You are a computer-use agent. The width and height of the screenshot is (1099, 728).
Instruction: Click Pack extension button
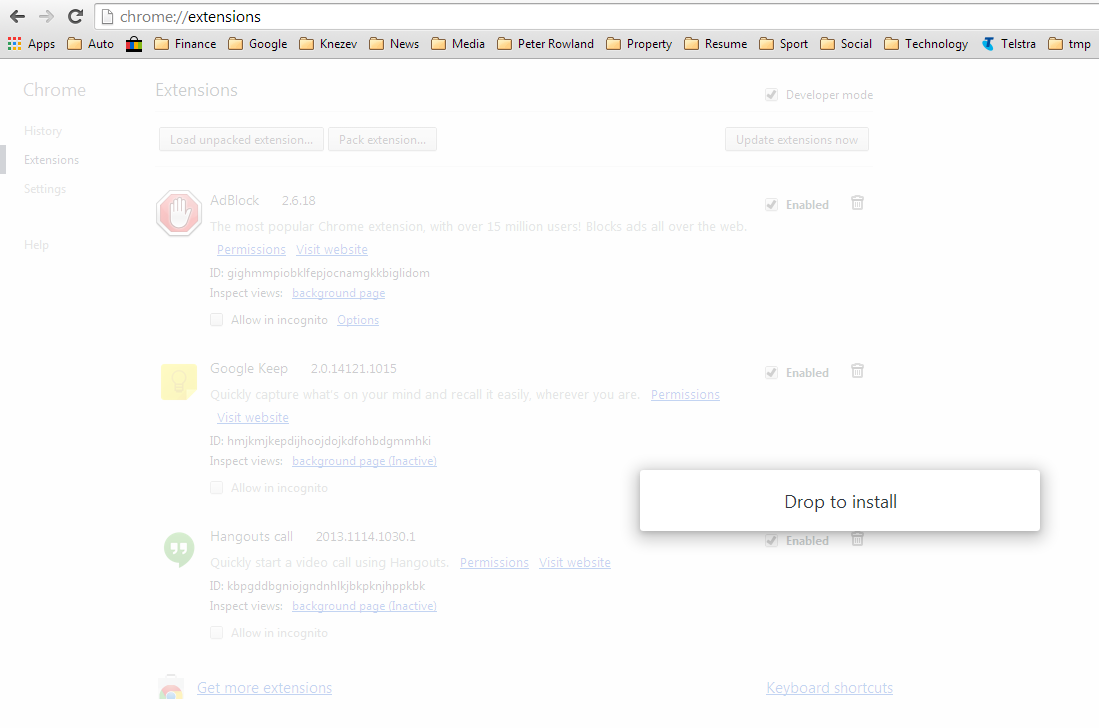(382, 139)
